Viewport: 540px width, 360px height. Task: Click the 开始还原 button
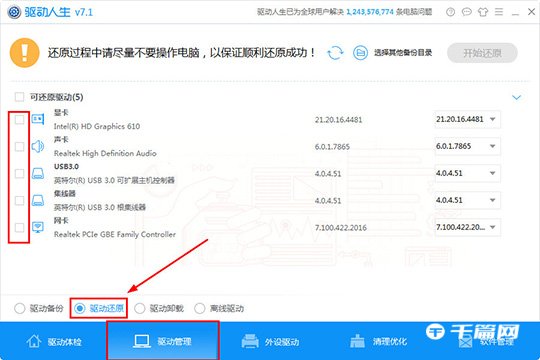[x=482, y=53]
